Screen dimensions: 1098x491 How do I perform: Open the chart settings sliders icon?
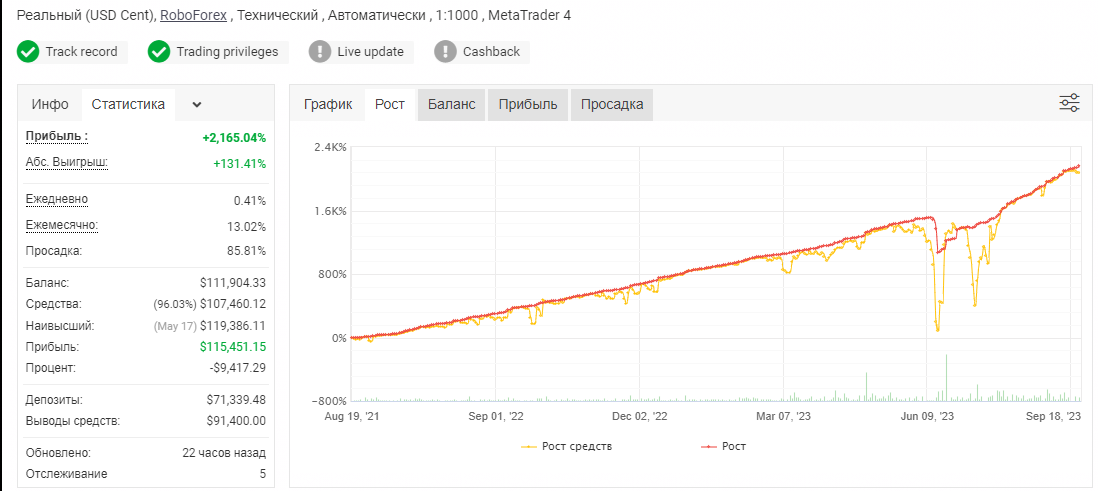(1069, 103)
